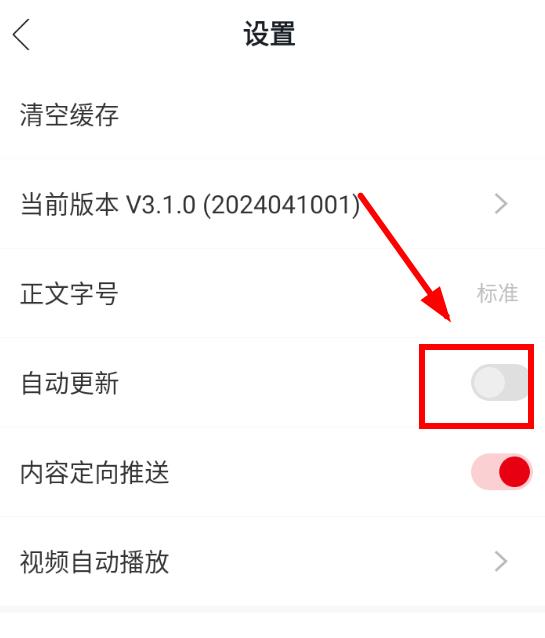Change font size value 标准
This screenshot has height=638, width=545.
click(497, 293)
